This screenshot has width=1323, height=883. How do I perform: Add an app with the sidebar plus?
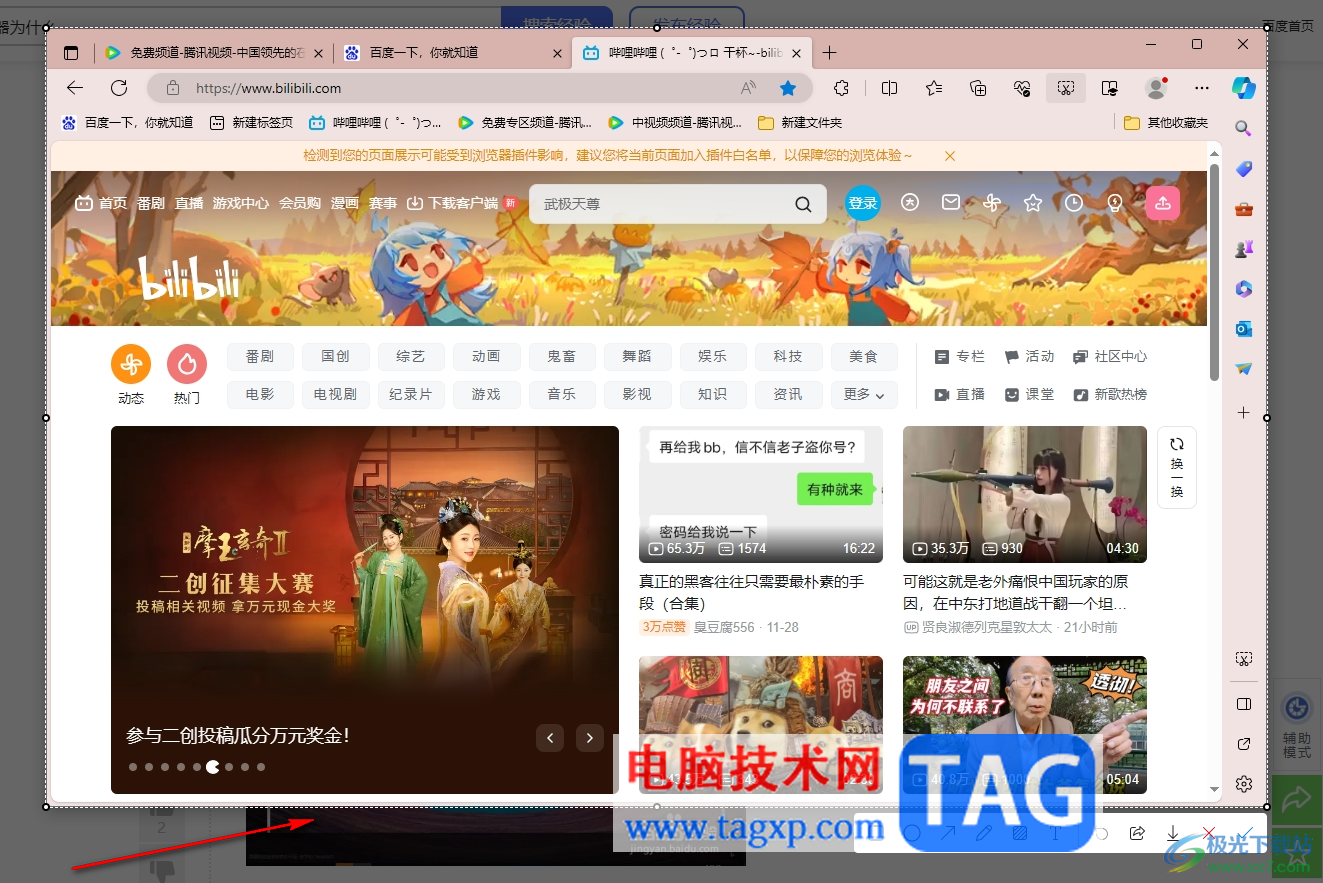(x=1243, y=412)
